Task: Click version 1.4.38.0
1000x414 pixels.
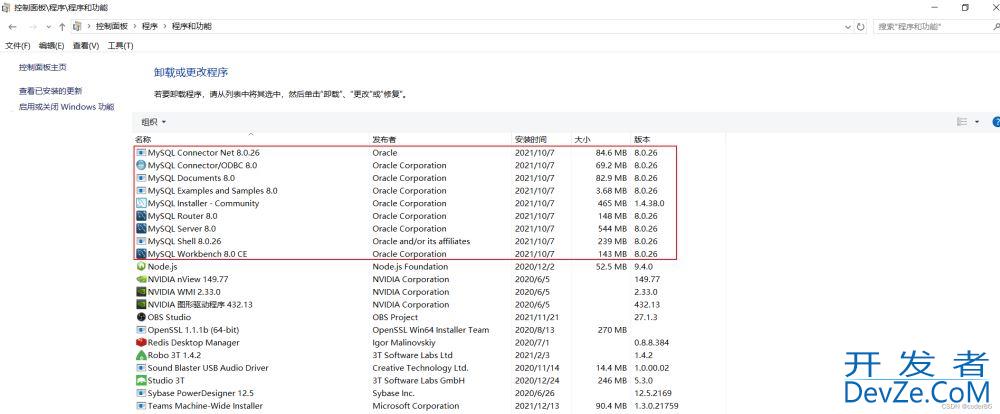Action: [x=649, y=203]
